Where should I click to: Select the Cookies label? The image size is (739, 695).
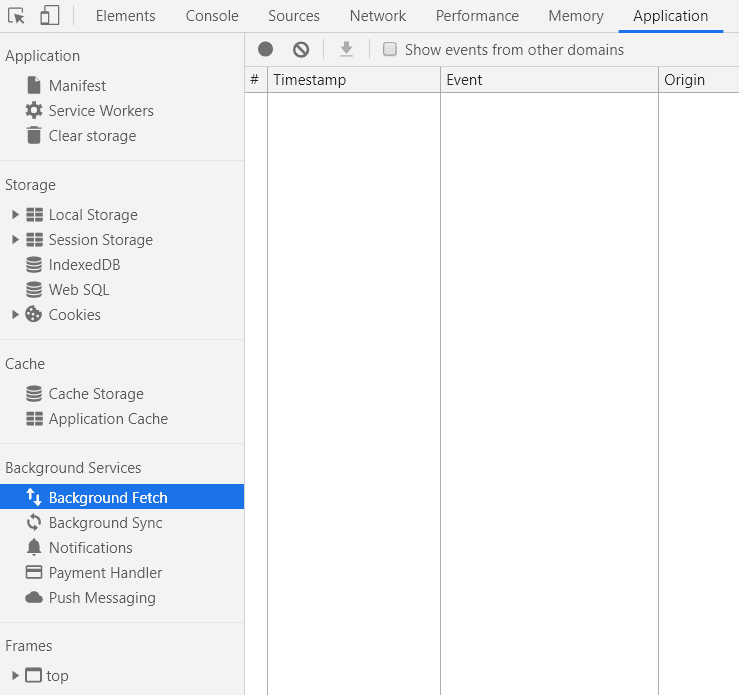[x=74, y=315]
